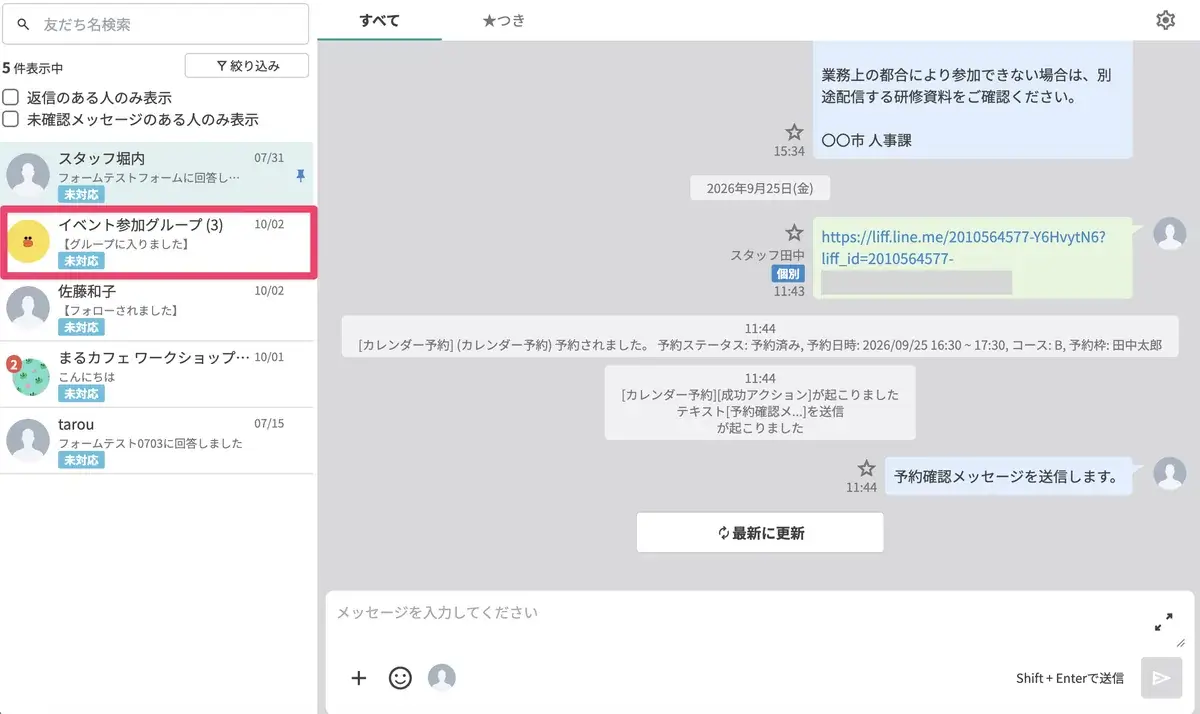Click 未対応 tag under イベント参加グループ
1200x714 pixels.
click(81, 261)
